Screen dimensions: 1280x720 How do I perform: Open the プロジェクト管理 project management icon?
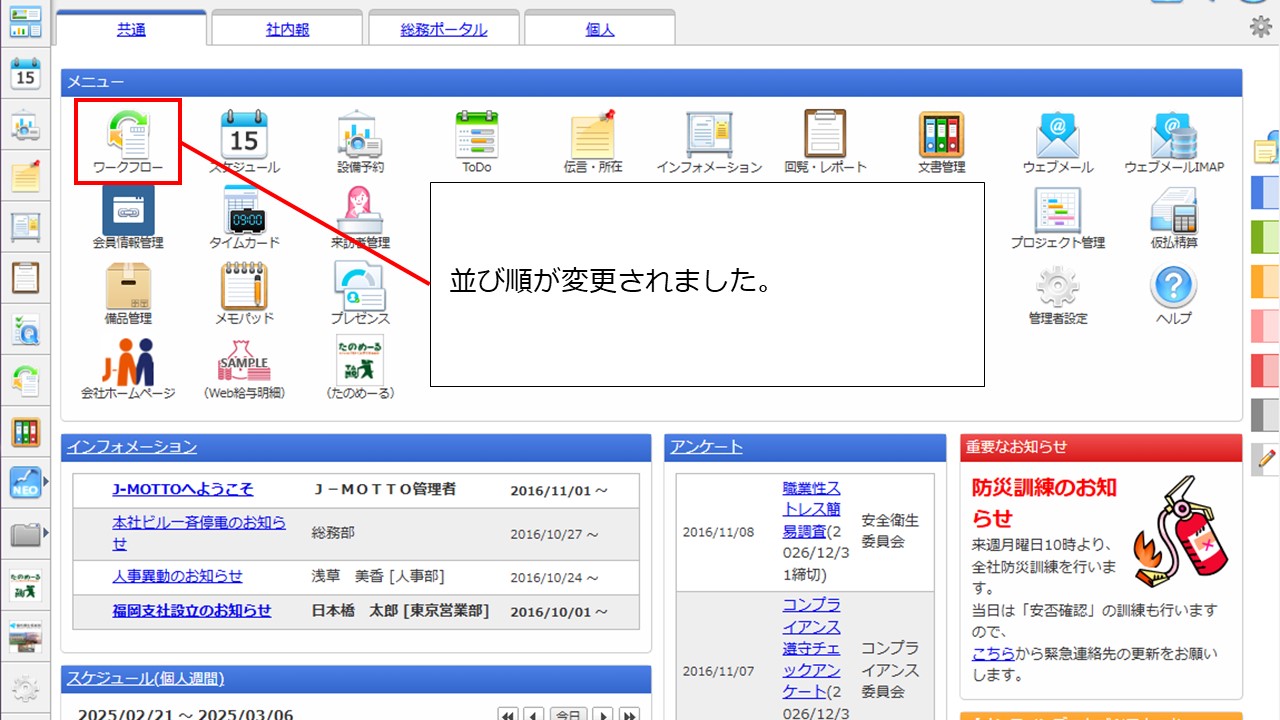[x=1058, y=216]
